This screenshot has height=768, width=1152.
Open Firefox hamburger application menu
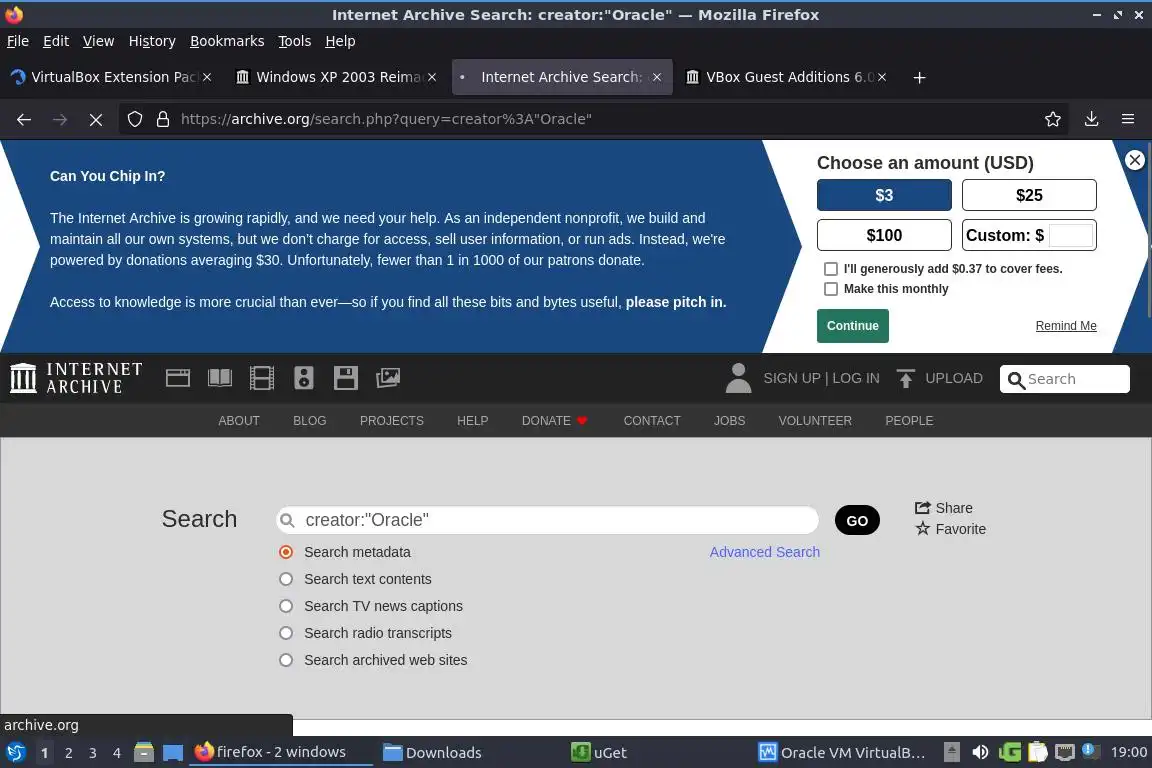pyautogui.click(x=1128, y=119)
